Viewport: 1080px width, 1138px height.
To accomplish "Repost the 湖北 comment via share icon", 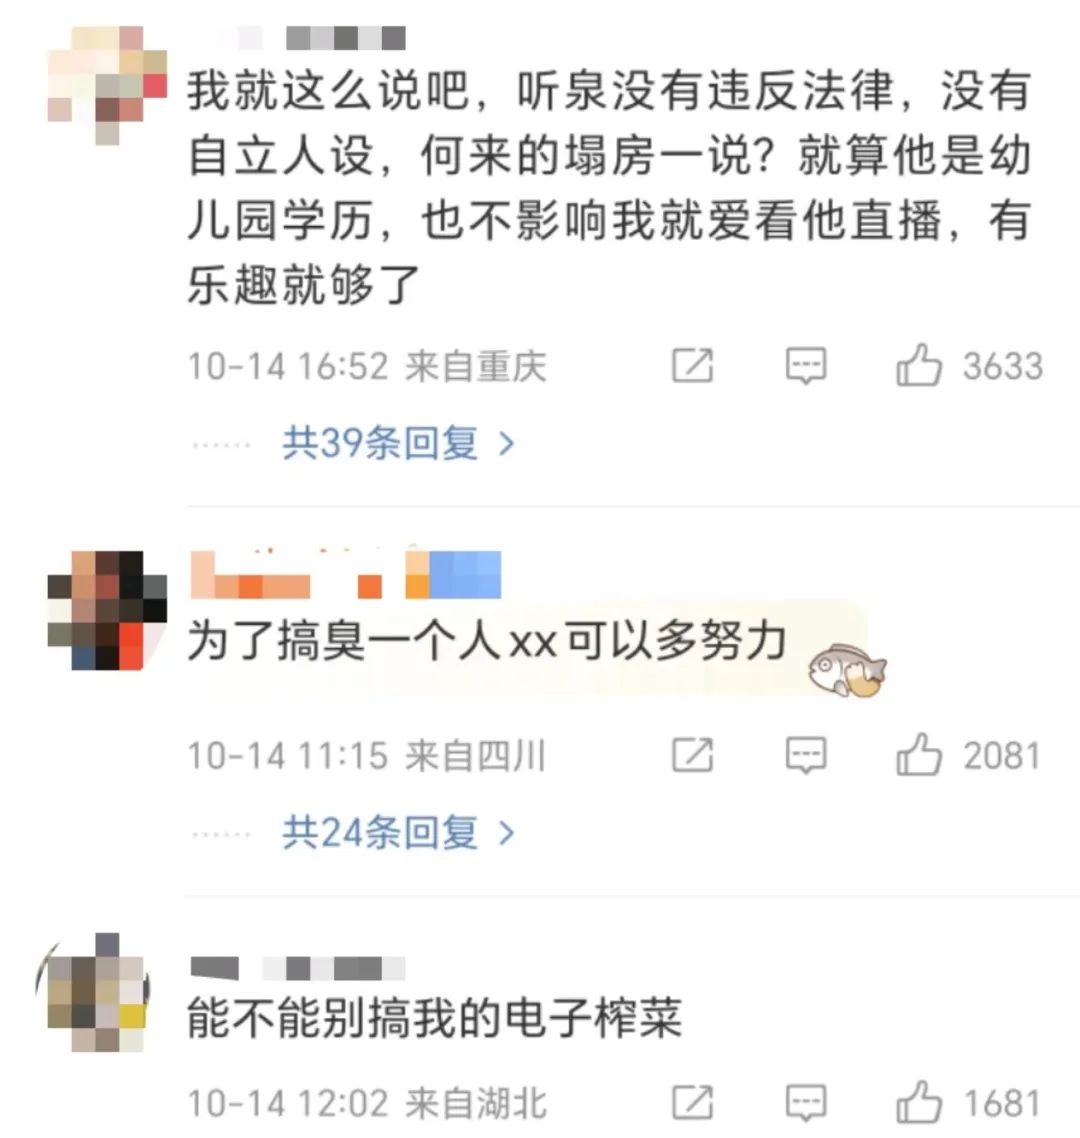I will [x=692, y=1103].
